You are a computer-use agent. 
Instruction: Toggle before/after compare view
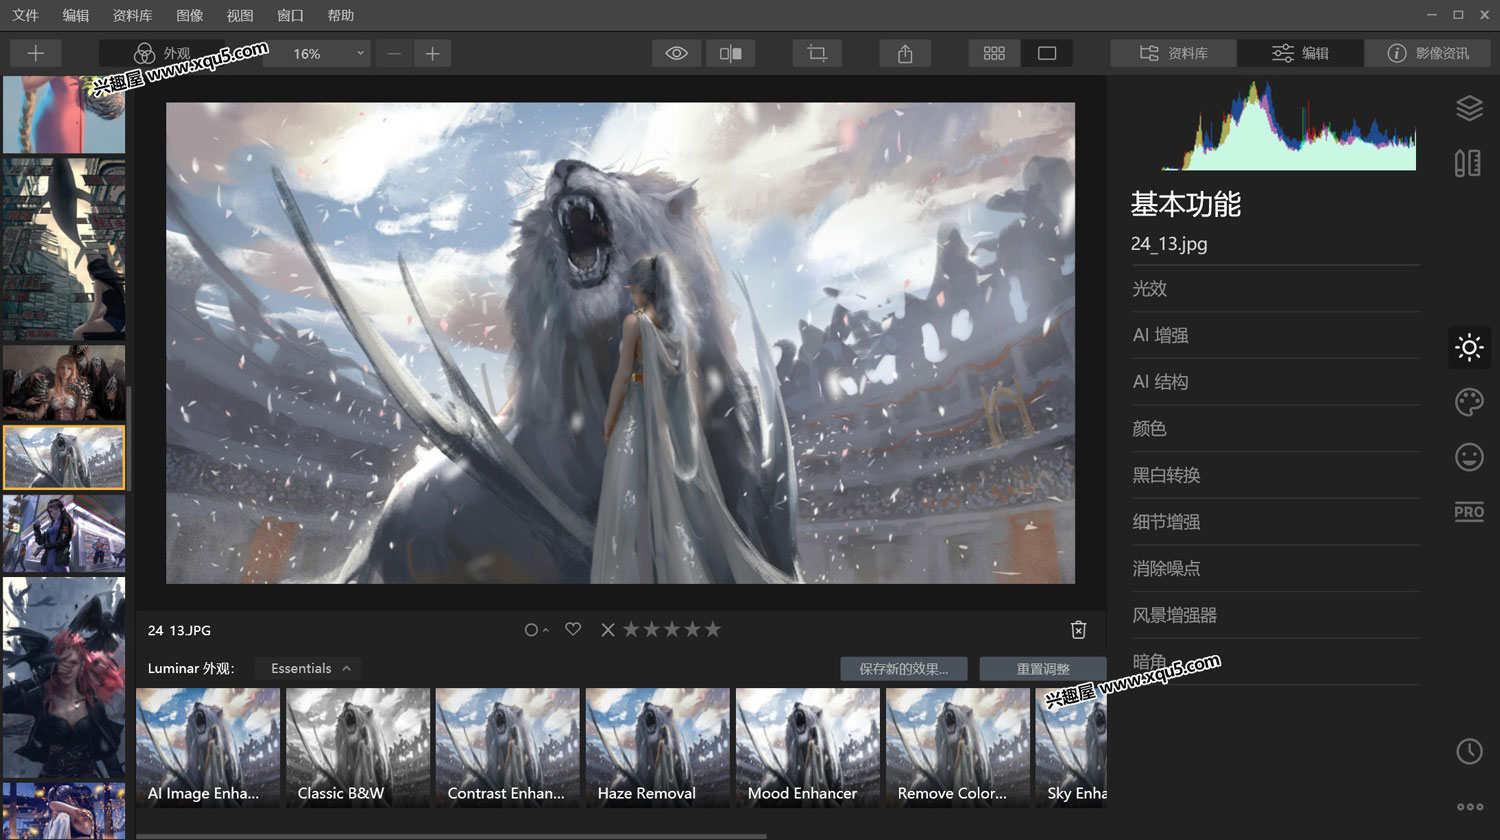coord(731,53)
